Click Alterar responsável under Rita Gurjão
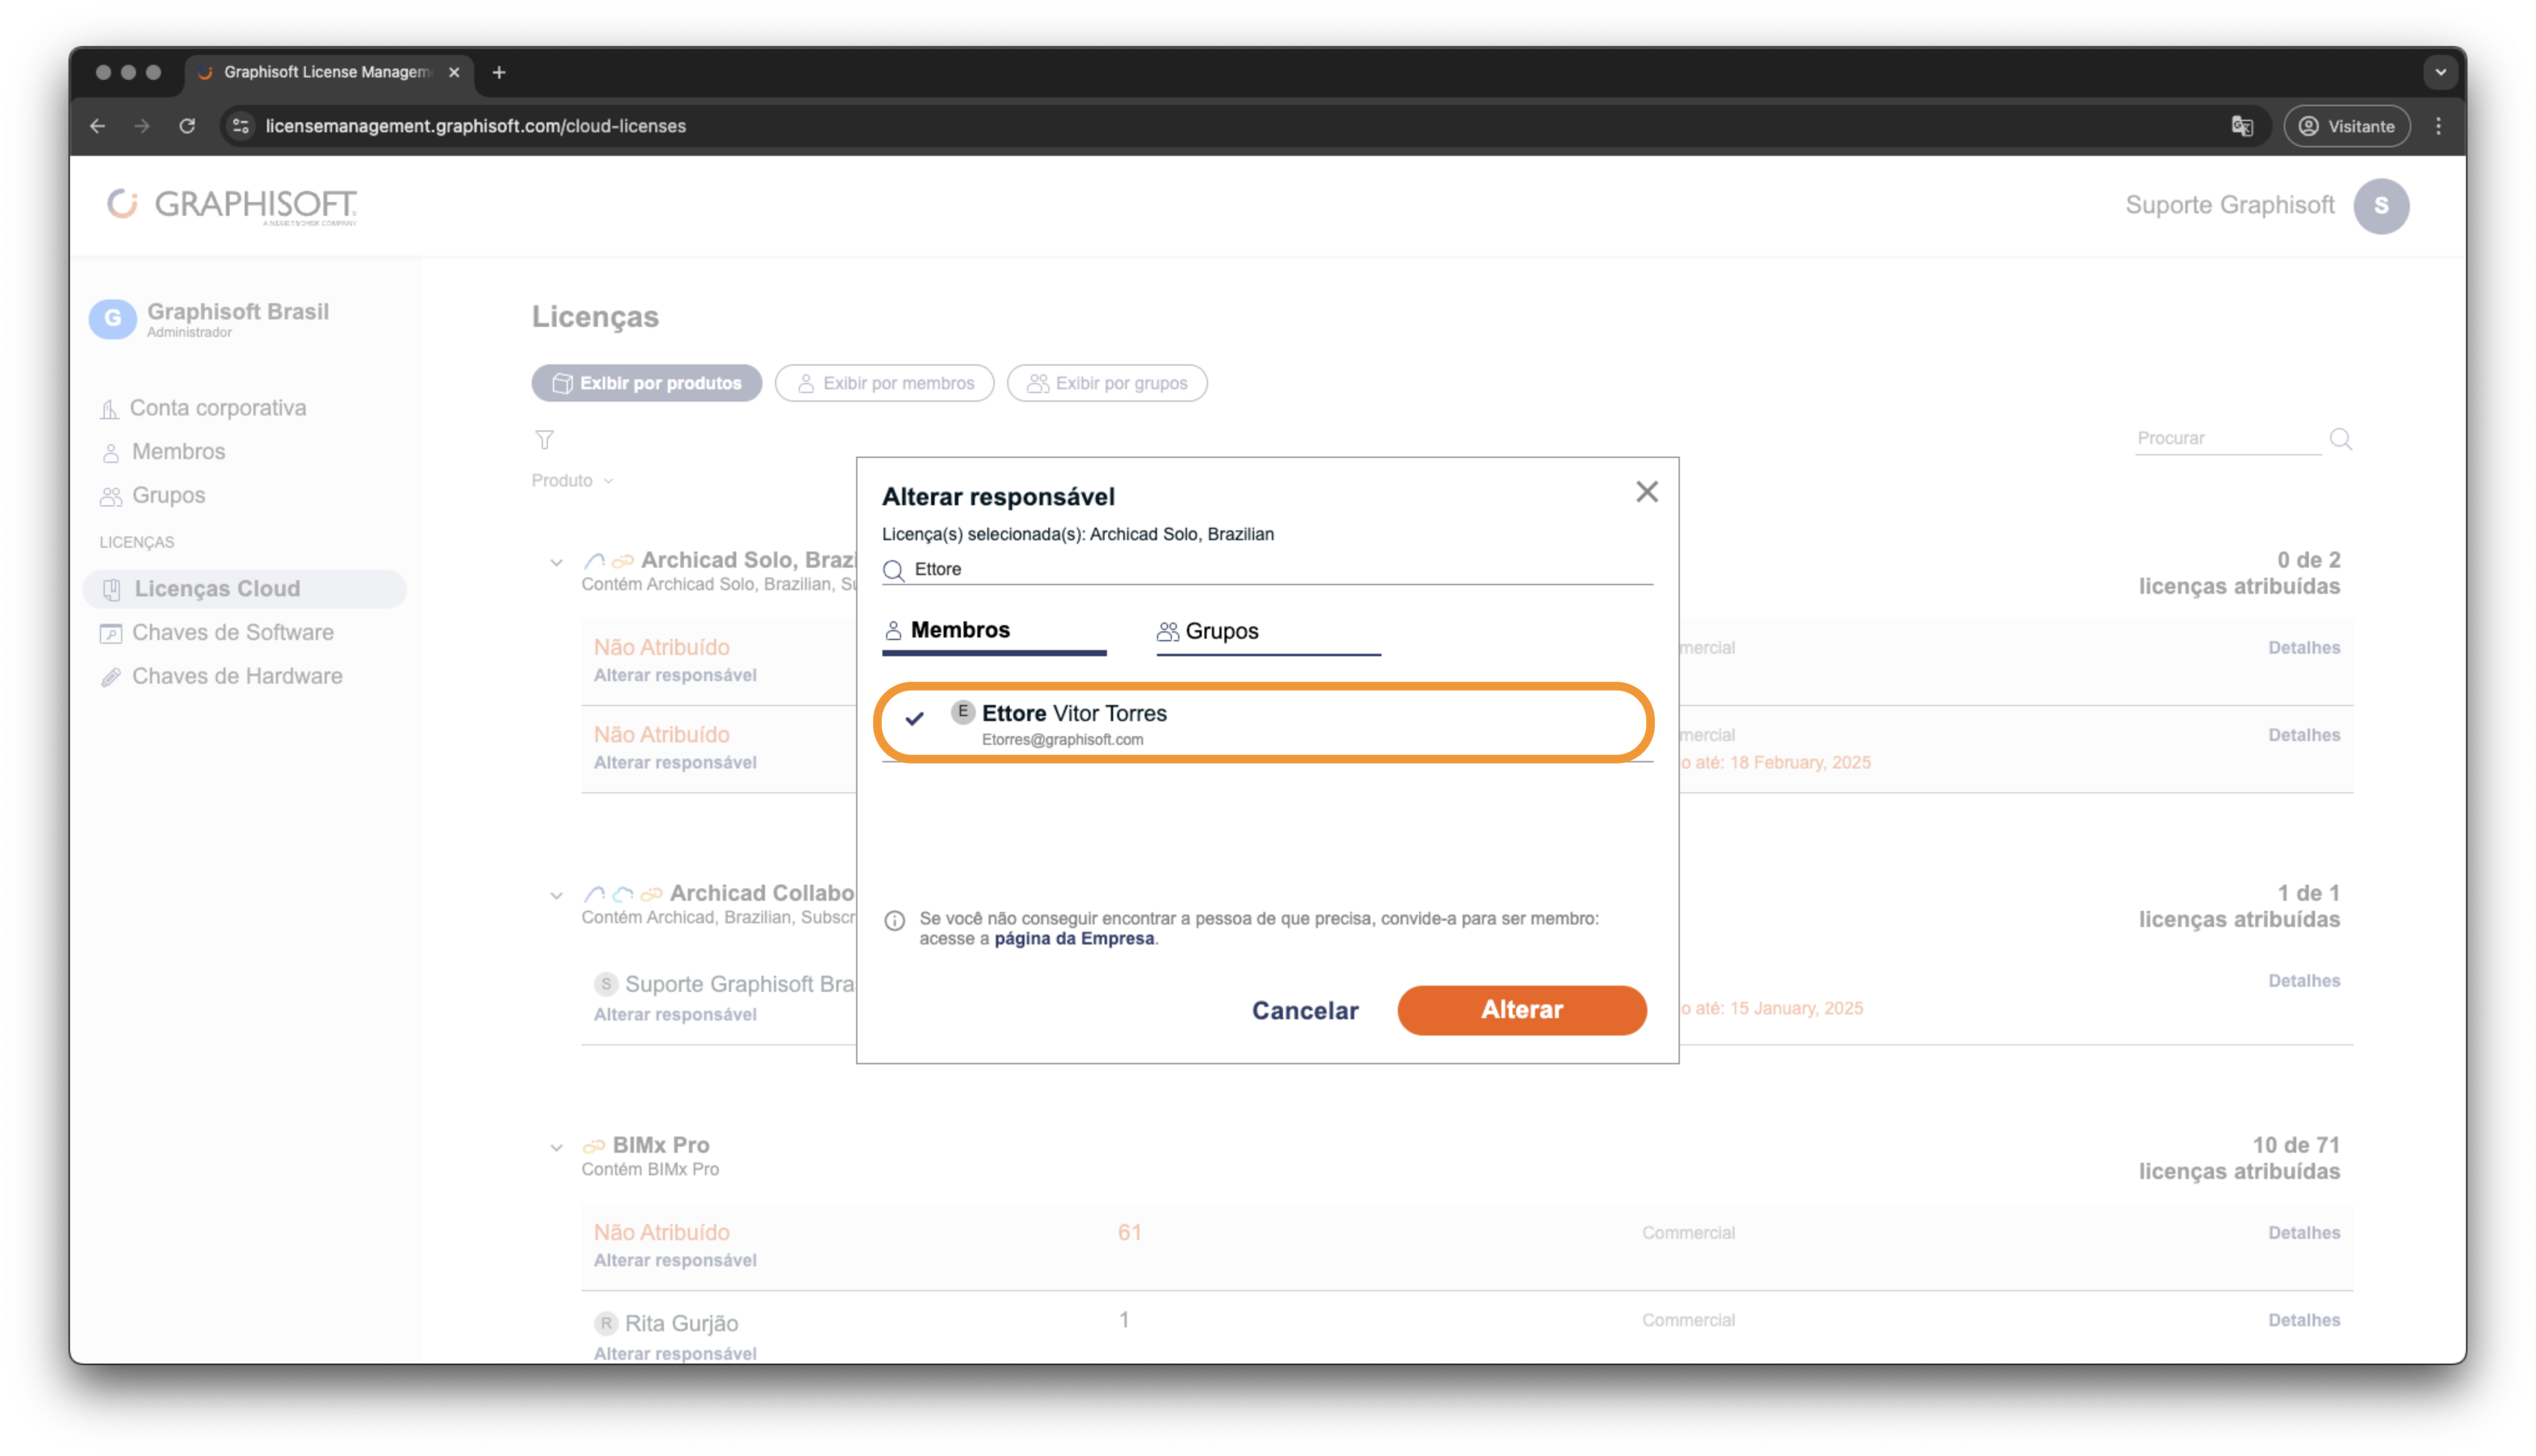 (675, 1354)
